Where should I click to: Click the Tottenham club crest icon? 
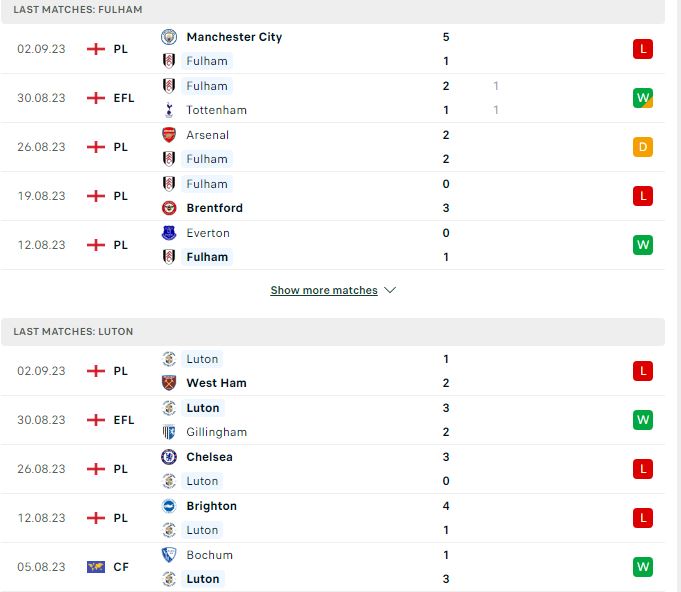pyautogui.click(x=169, y=110)
